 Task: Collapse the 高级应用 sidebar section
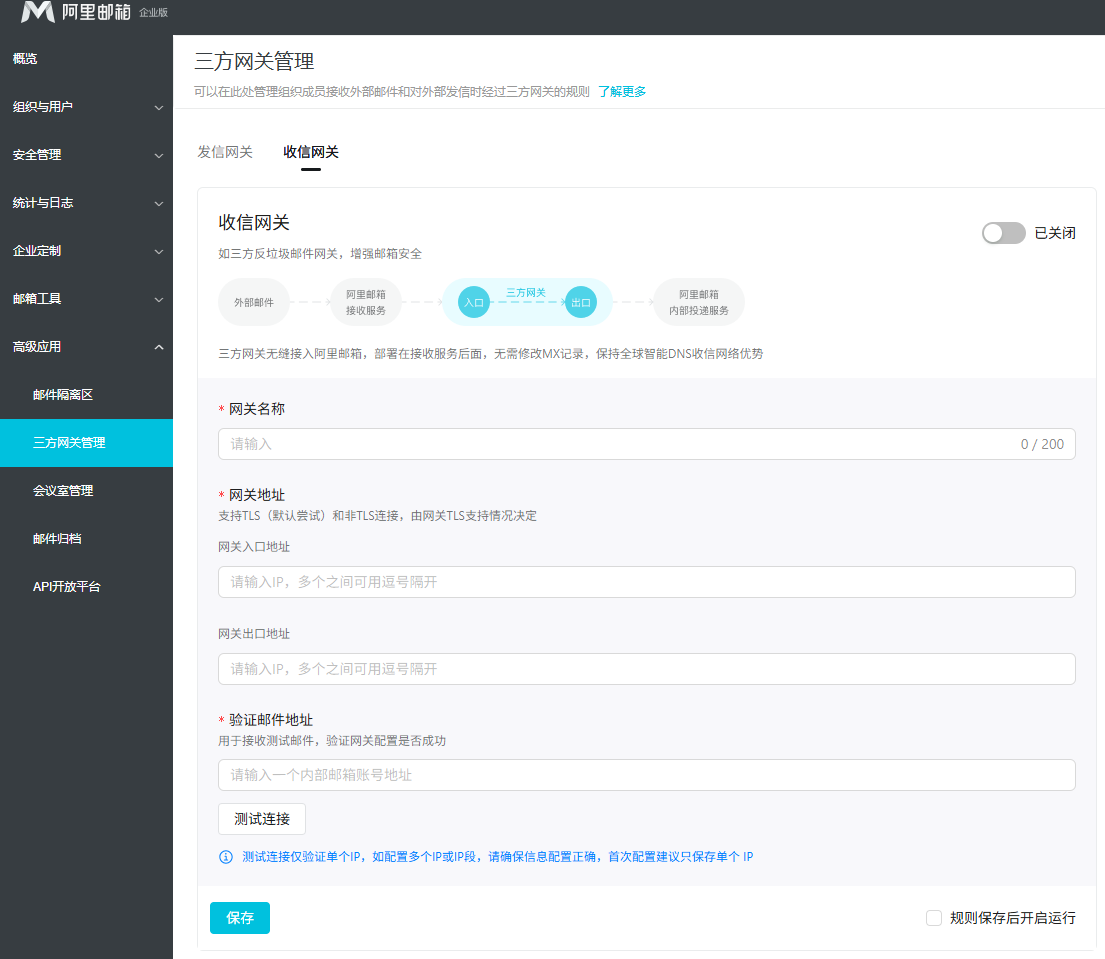86,347
